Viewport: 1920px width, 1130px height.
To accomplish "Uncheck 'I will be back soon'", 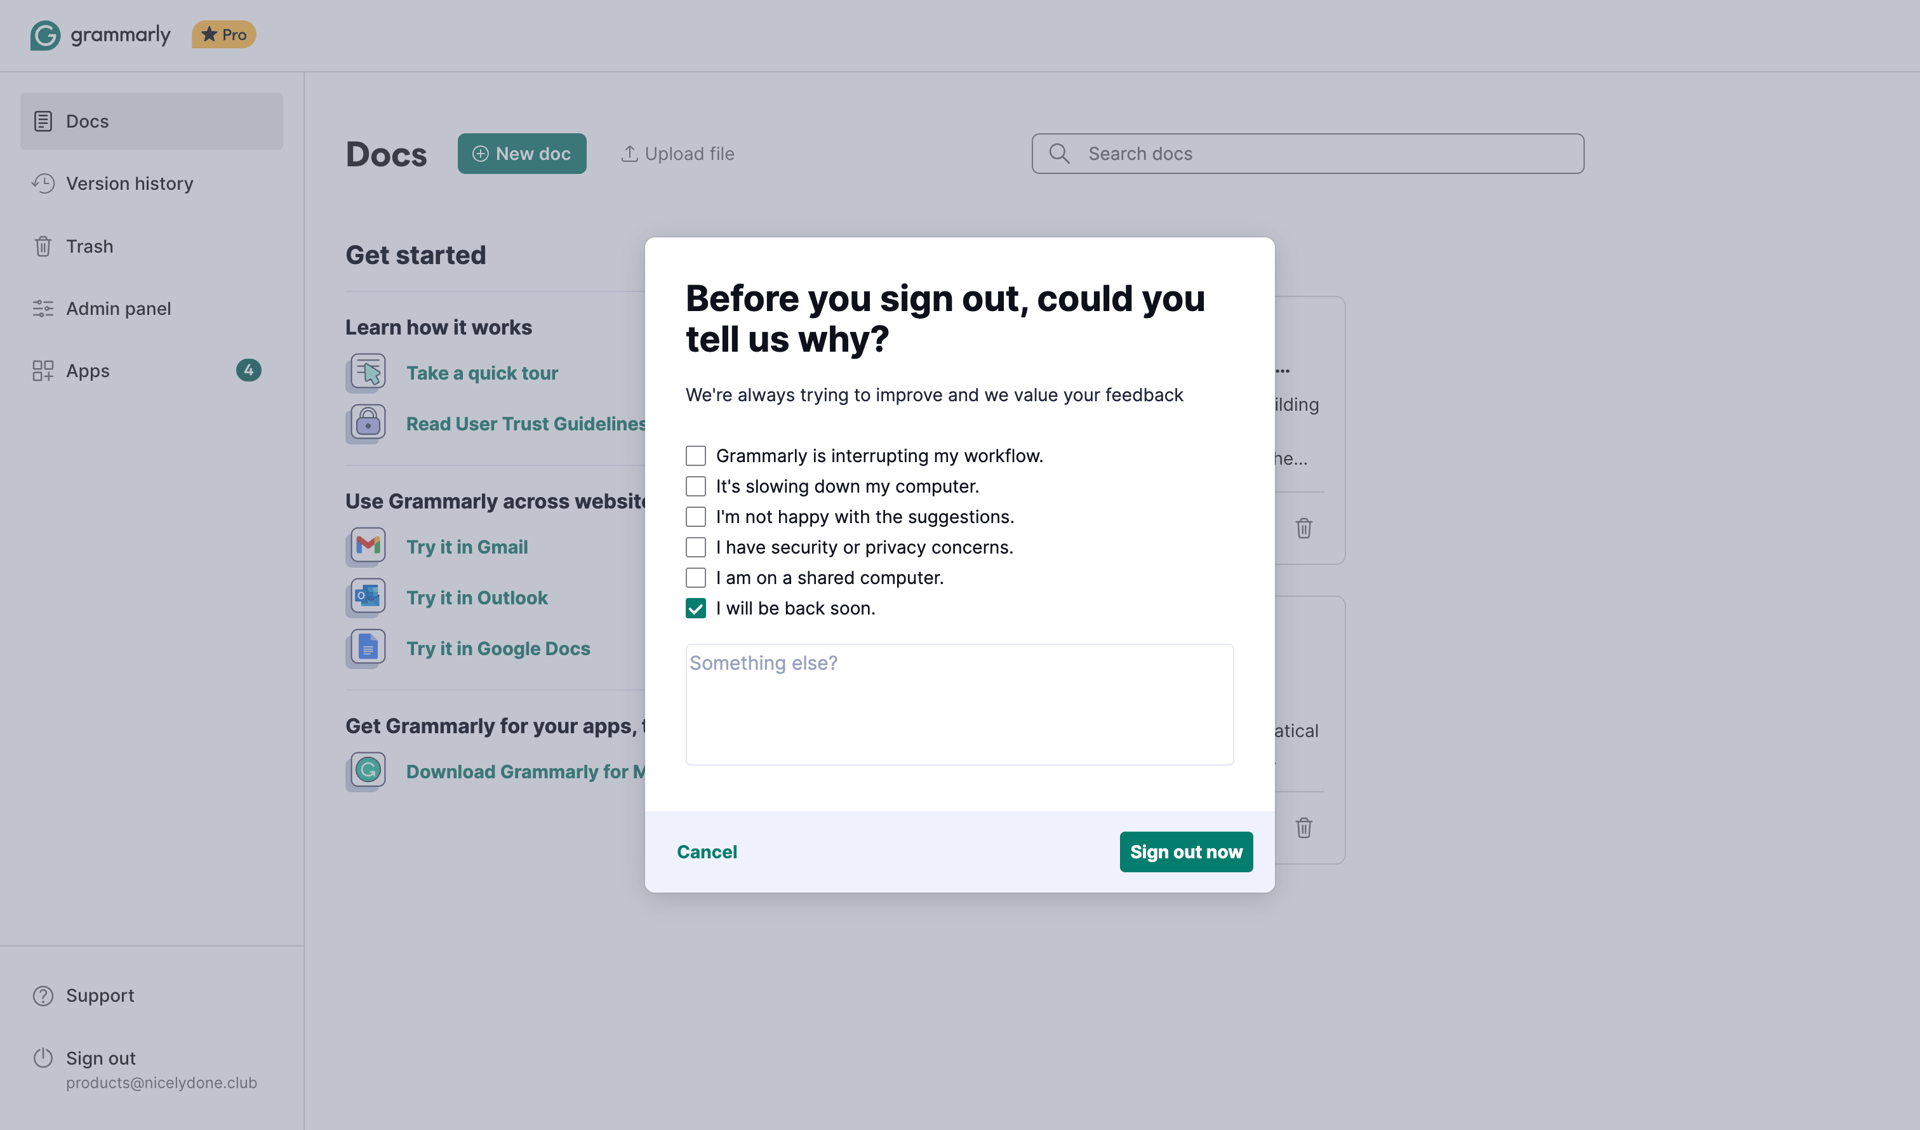I will pyautogui.click(x=695, y=608).
